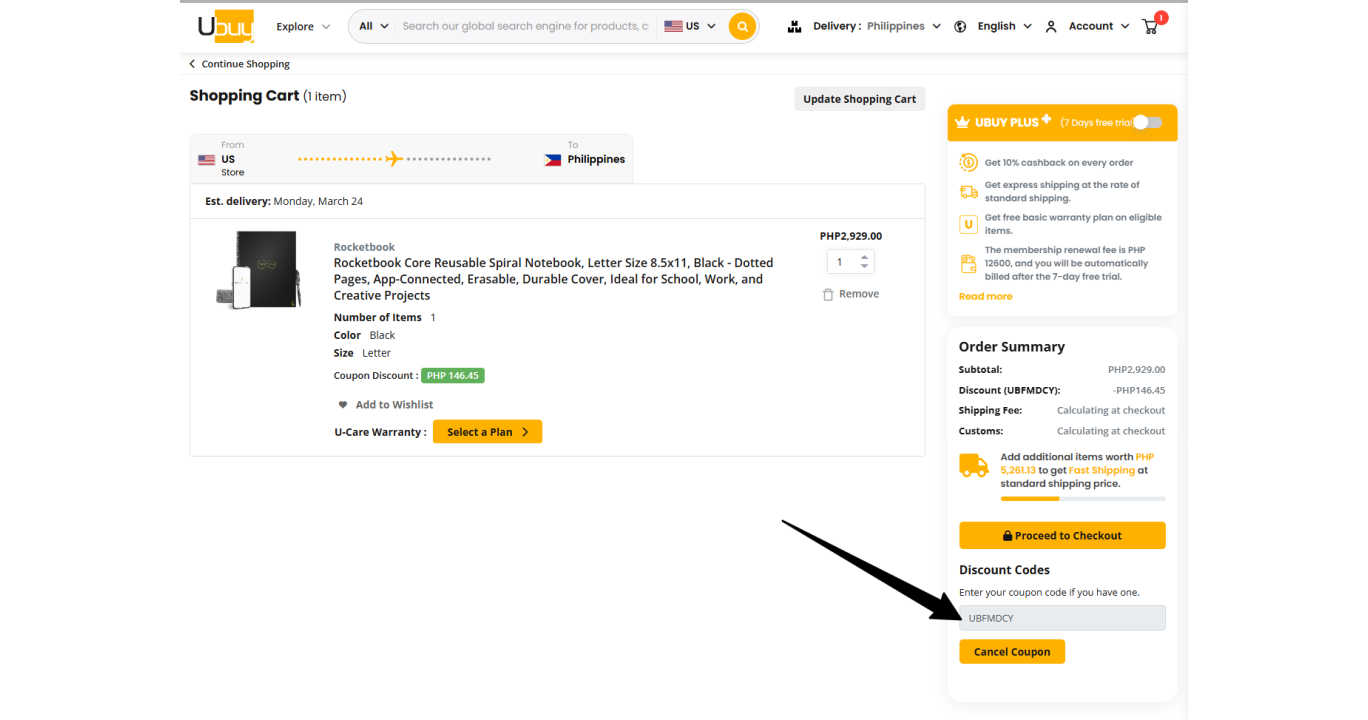1368x720 pixels.
Task: Click Select a Plan for U-Care Warranty
Action: point(487,432)
